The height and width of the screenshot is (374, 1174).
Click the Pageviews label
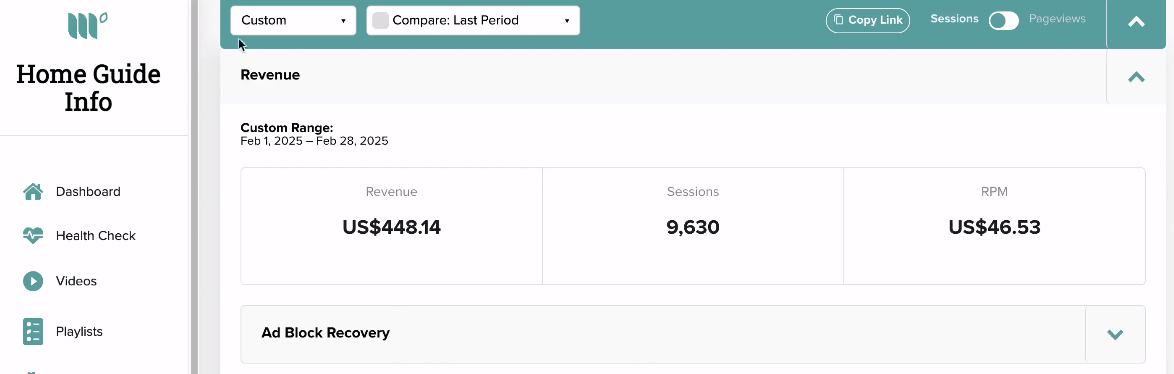click(1057, 19)
